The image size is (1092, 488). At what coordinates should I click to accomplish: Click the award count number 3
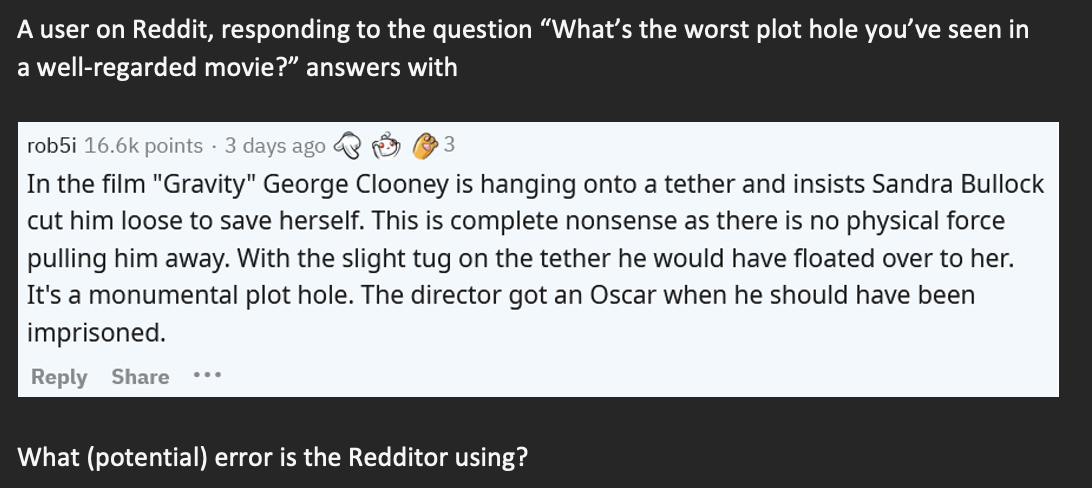pyautogui.click(x=449, y=144)
